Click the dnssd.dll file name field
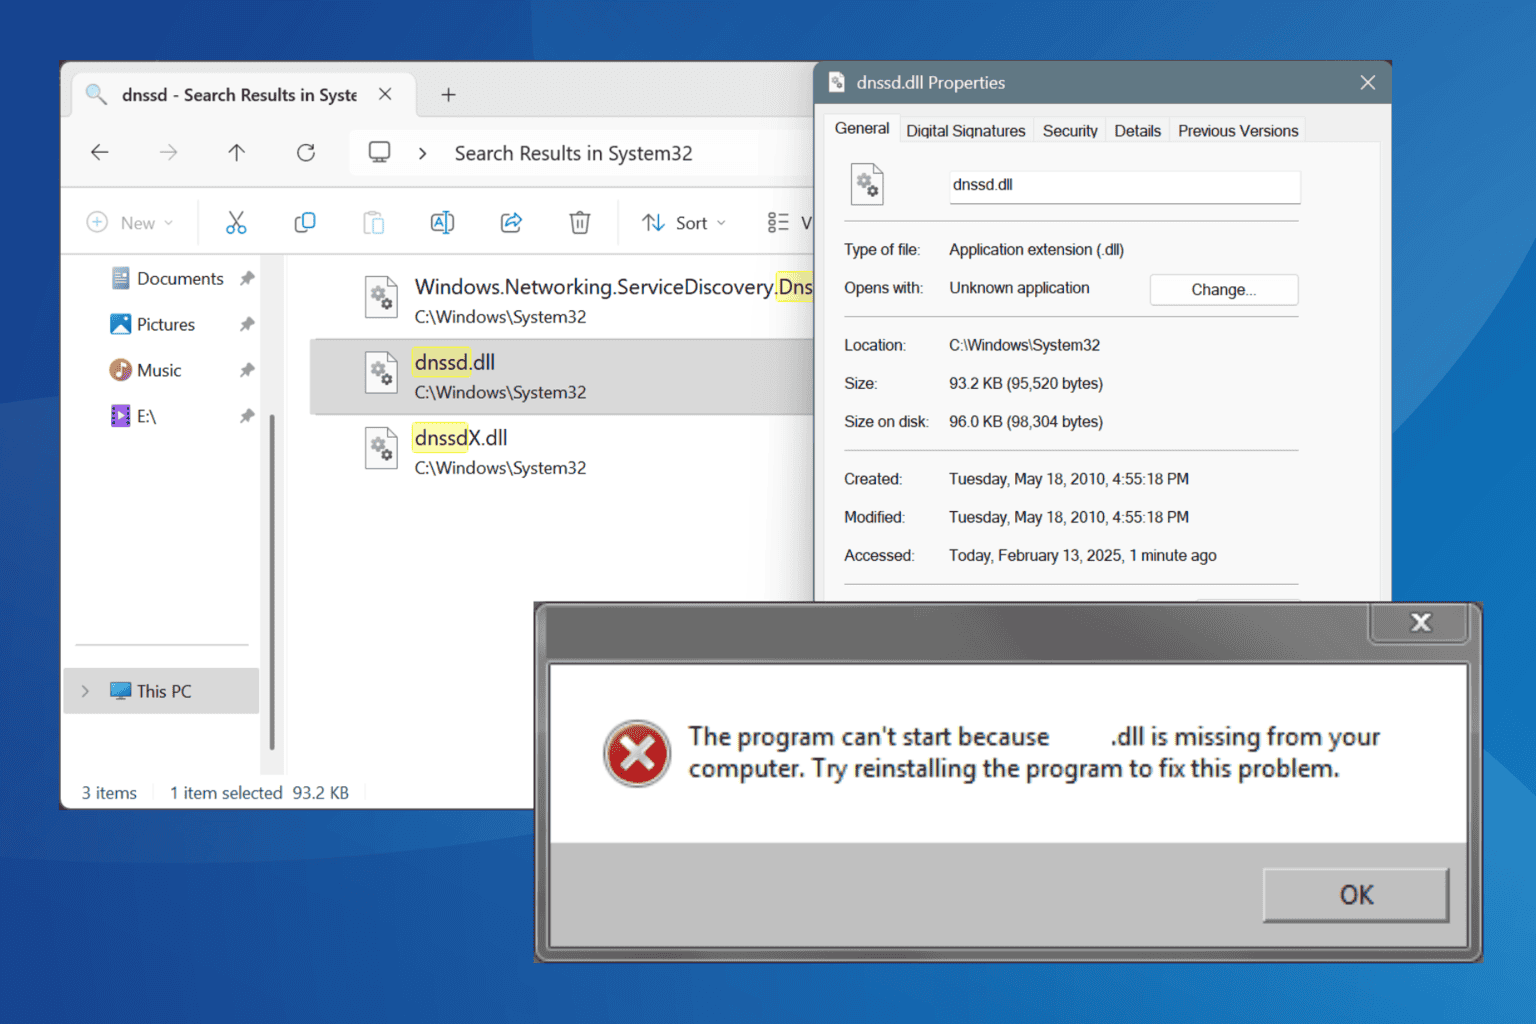Screen dimensions: 1536x1024 coord(1124,186)
